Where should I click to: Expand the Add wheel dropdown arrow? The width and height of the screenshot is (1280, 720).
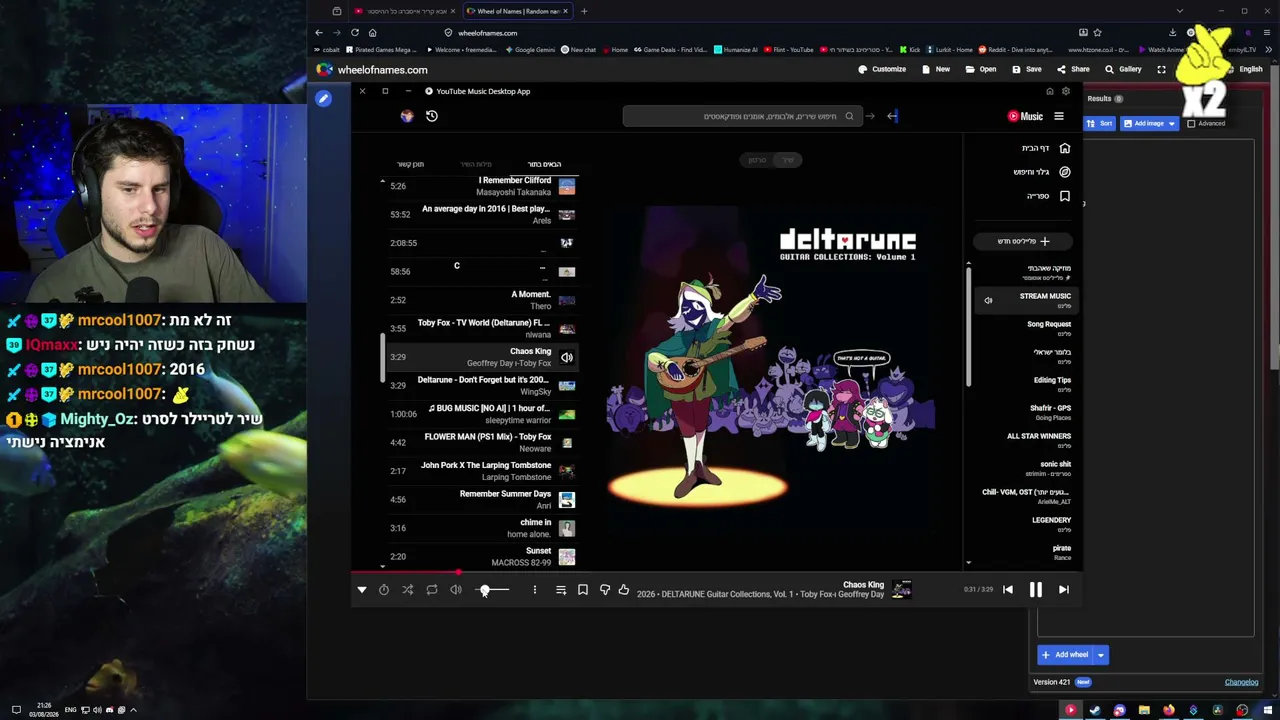(1100, 655)
